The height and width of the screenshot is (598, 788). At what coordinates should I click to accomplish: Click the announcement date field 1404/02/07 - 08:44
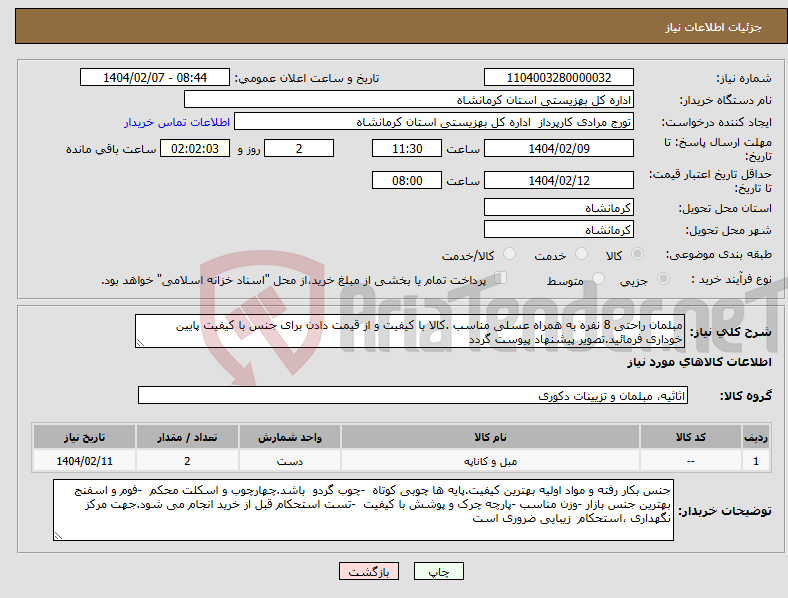click(155, 77)
